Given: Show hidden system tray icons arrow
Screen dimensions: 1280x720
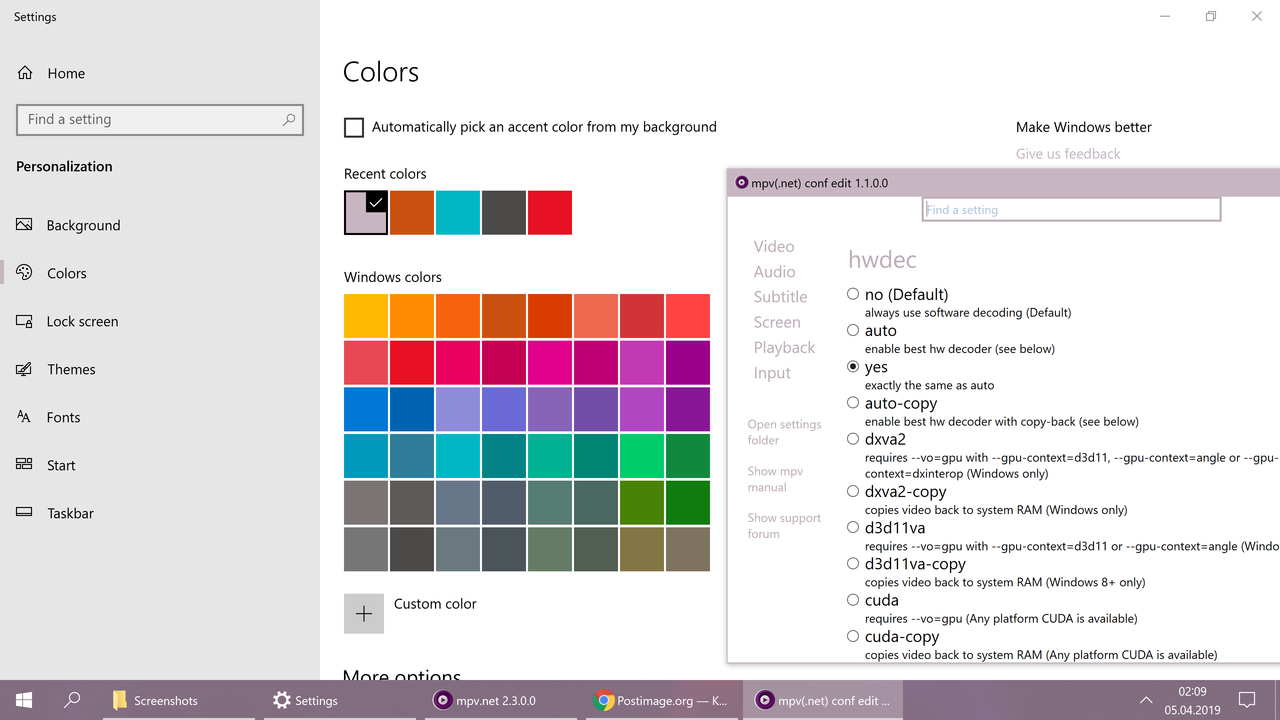Looking at the screenshot, I should [x=1146, y=700].
